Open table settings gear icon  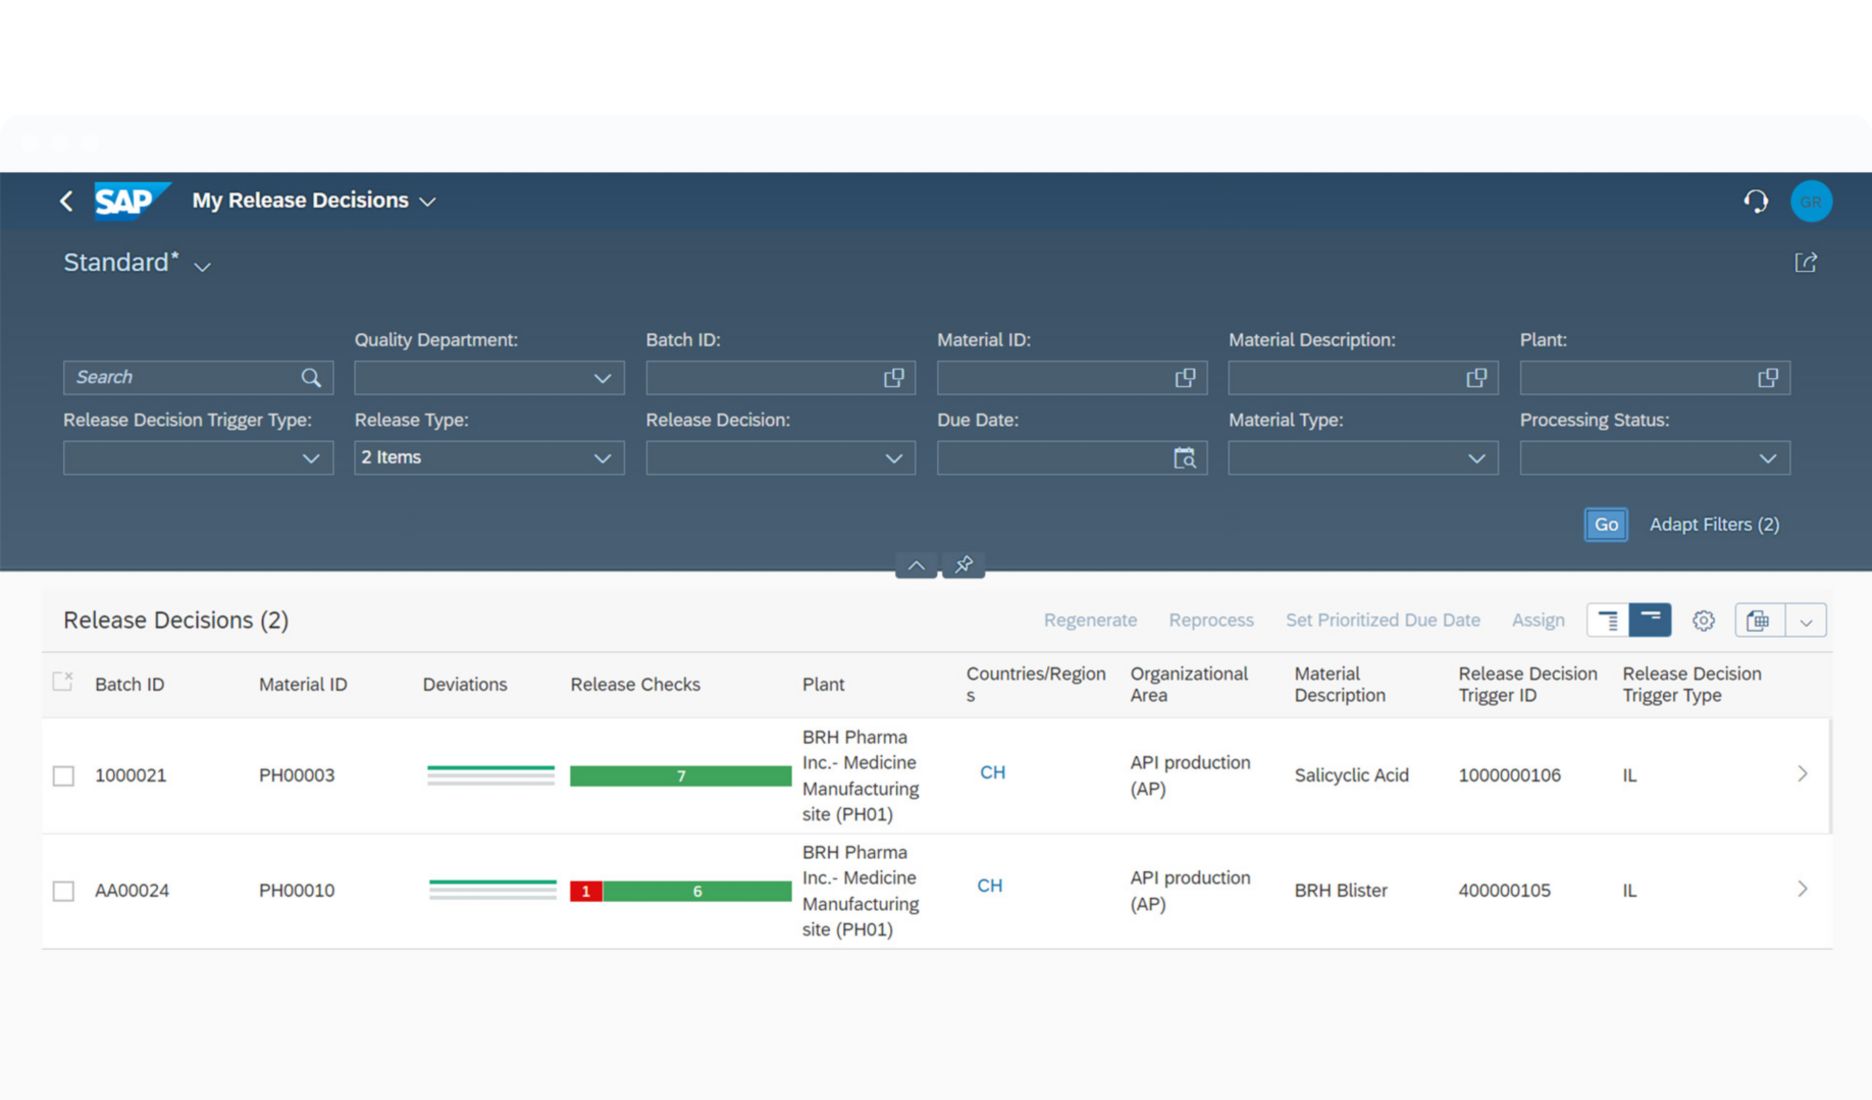tap(1703, 620)
